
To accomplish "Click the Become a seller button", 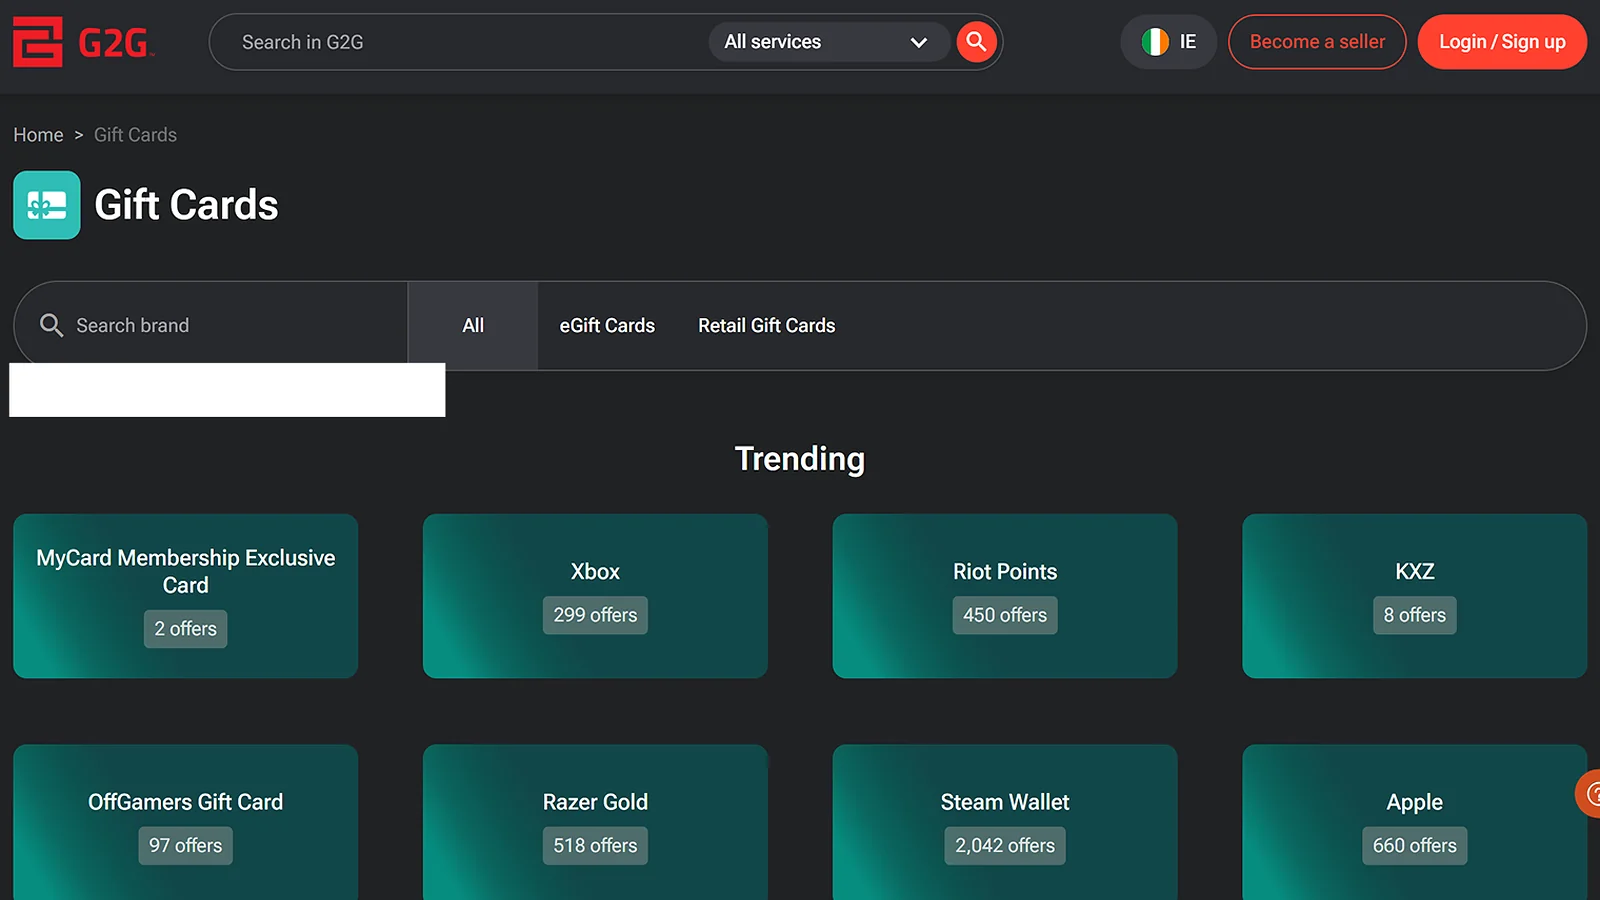I will click(x=1317, y=42).
